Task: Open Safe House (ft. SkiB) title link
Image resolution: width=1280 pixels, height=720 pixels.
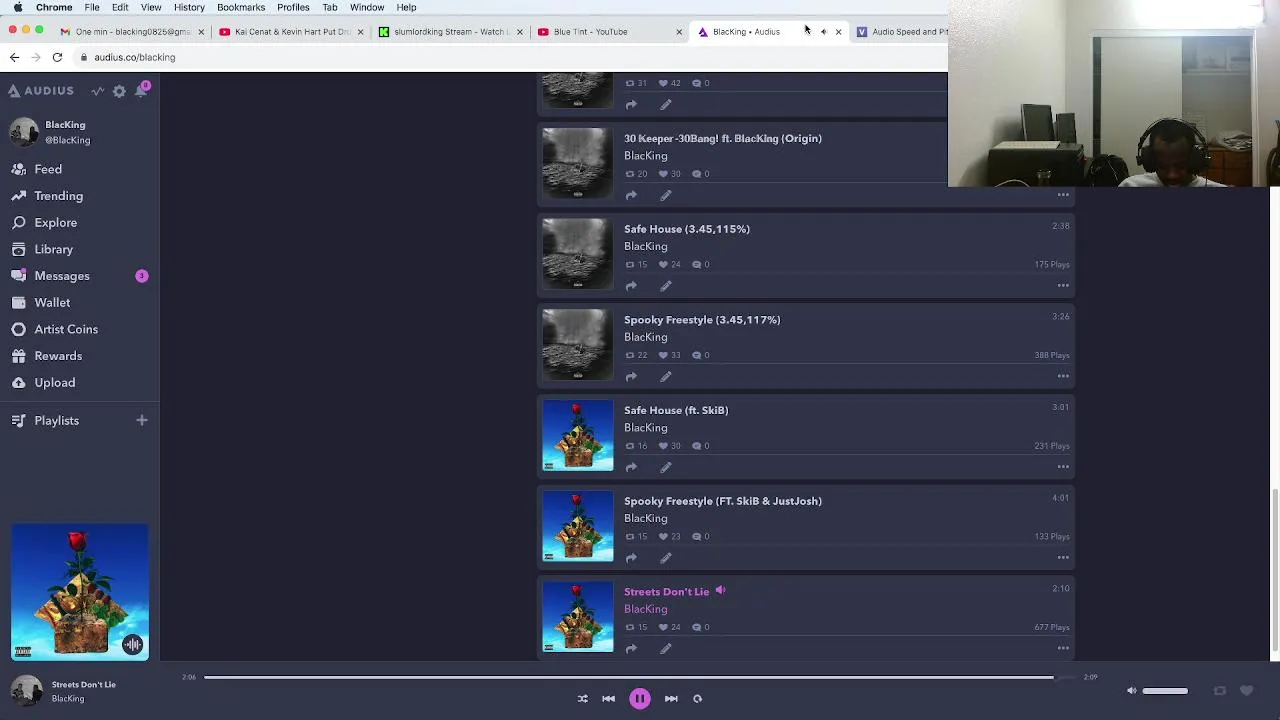Action: (x=676, y=410)
